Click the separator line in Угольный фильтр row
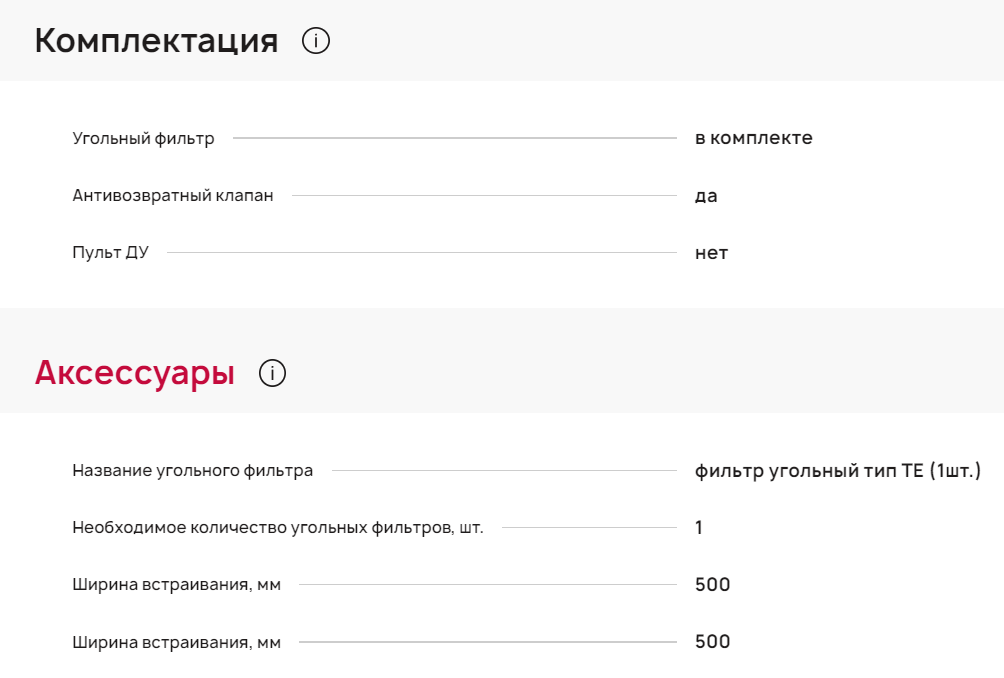The width and height of the screenshot is (1004, 678). 455,138
